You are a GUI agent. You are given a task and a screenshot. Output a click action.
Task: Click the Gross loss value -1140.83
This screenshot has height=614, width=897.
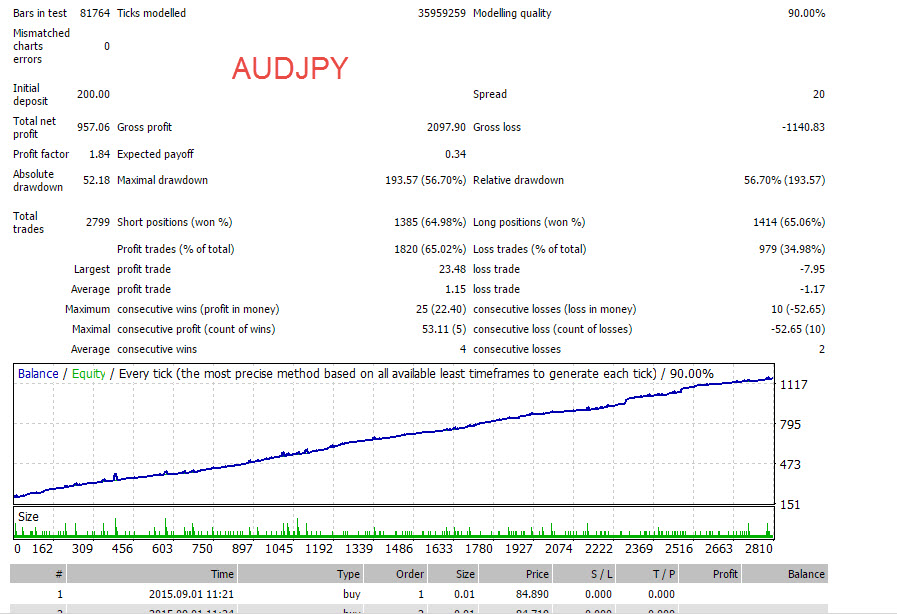[x=803, y=127]
